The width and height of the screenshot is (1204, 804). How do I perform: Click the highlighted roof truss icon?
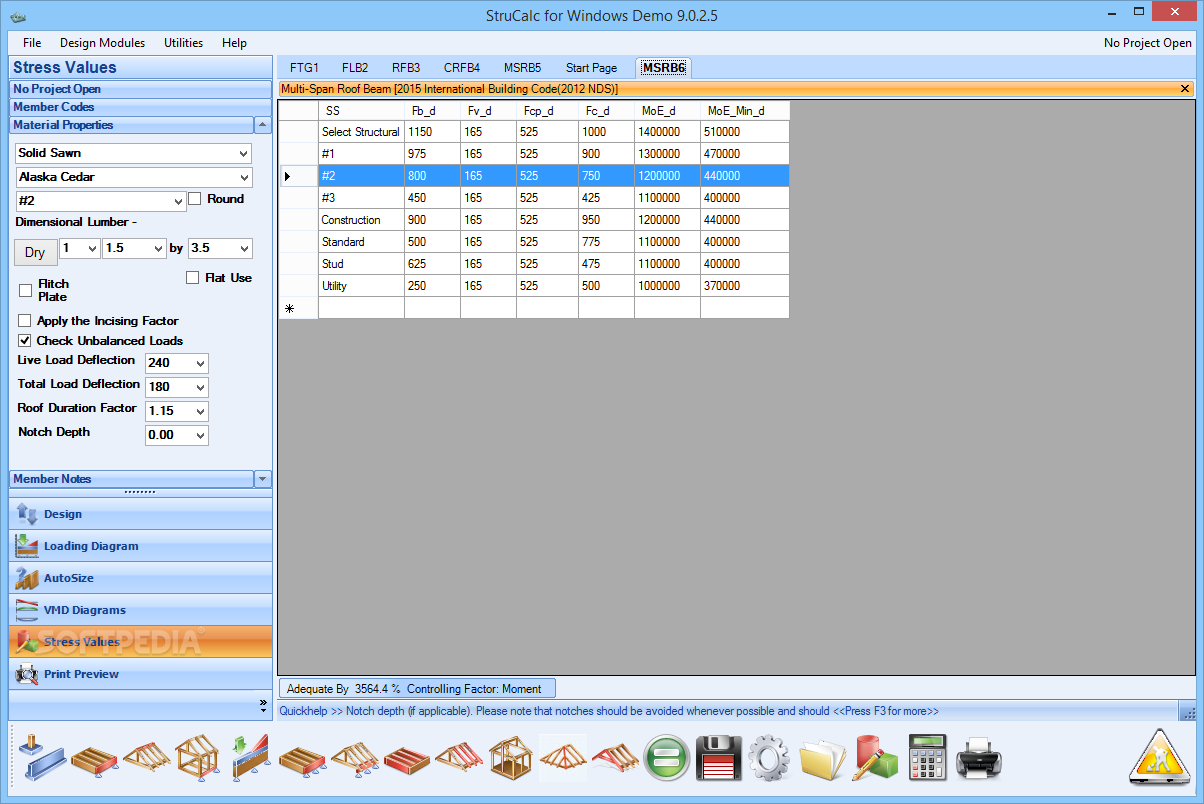click(x=564, y=759)
